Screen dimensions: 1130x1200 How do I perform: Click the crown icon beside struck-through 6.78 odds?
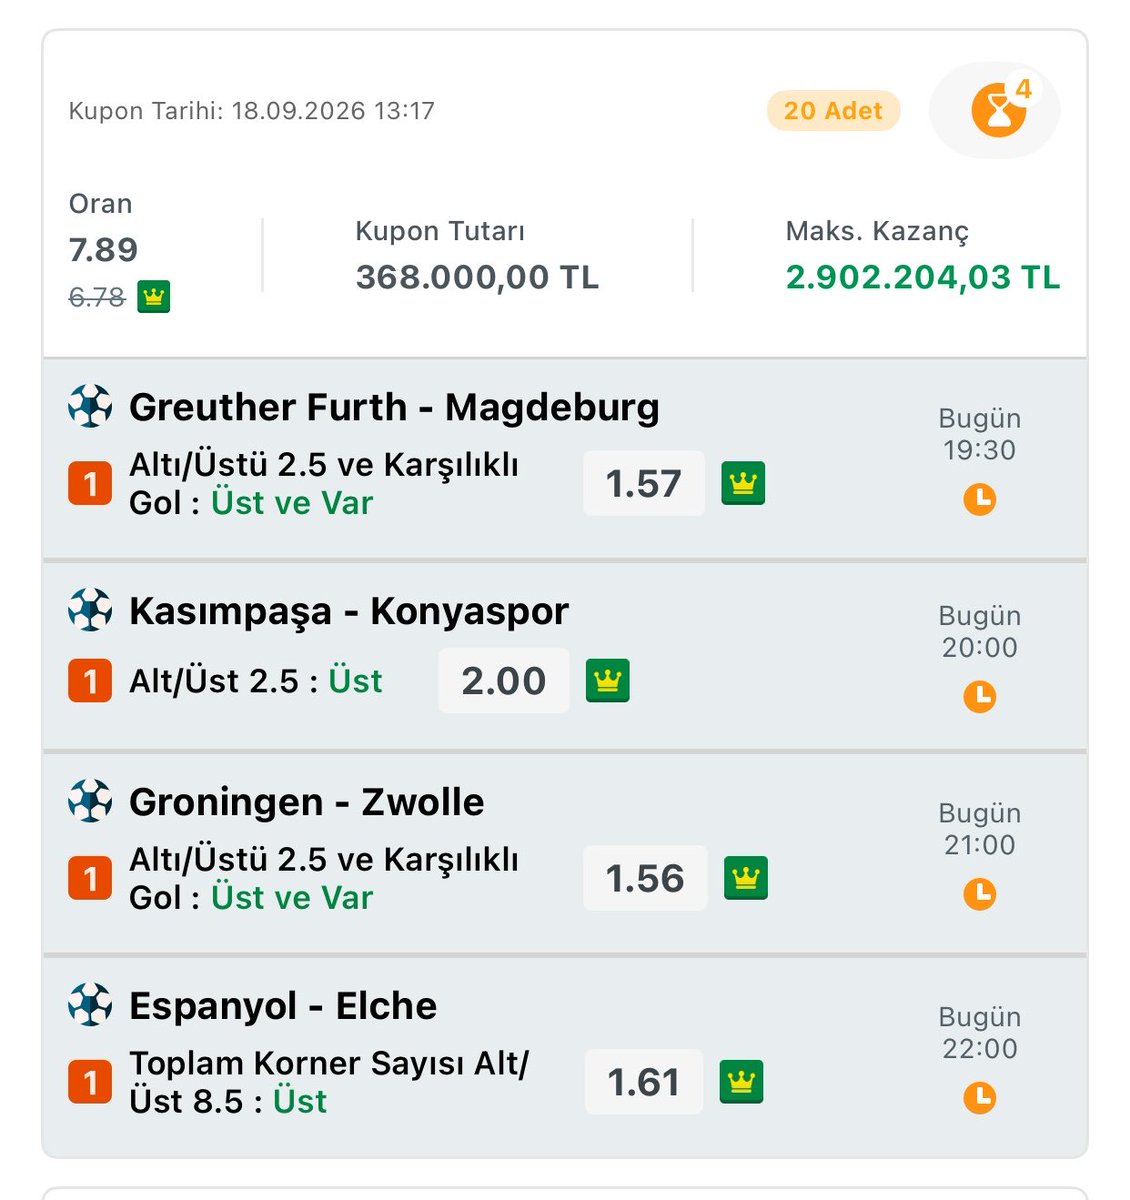(153, 297)
